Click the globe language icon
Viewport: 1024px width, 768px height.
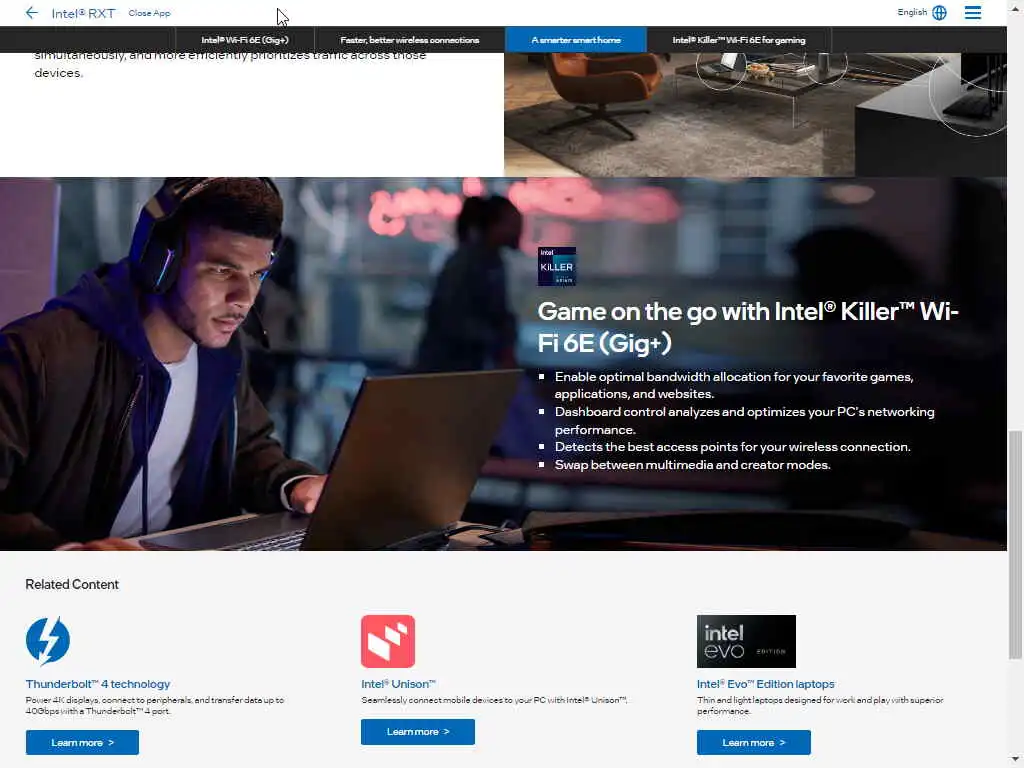(939, 12)
